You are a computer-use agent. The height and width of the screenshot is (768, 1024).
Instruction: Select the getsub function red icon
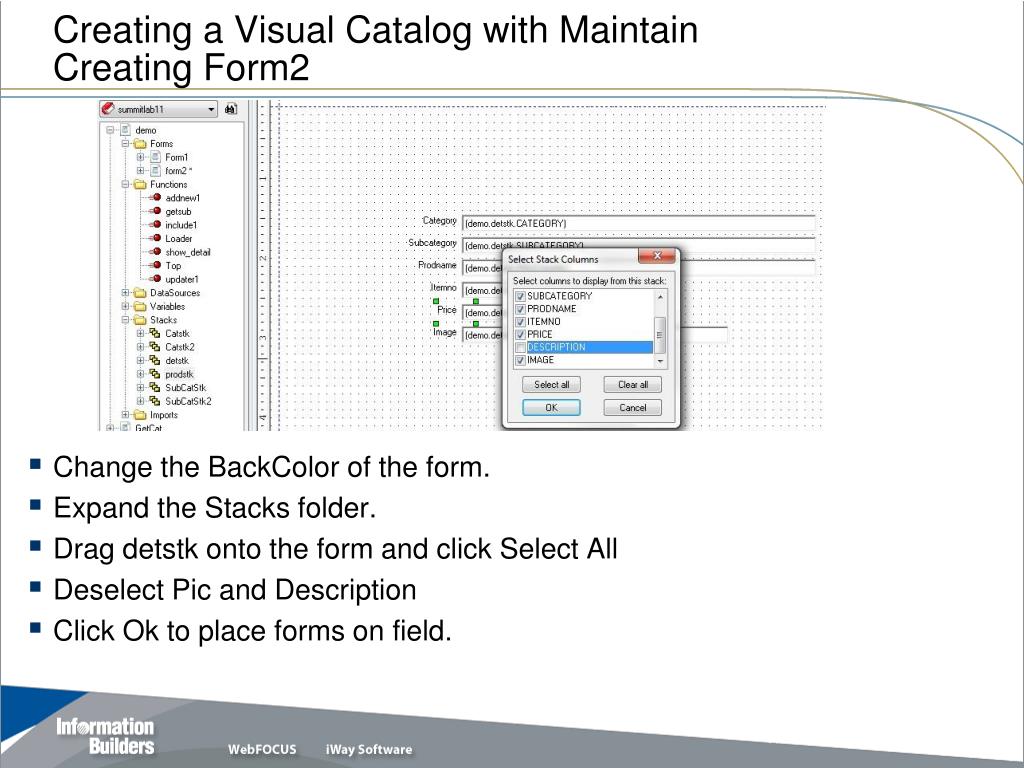pyautogui.click(x=156, y=211)
